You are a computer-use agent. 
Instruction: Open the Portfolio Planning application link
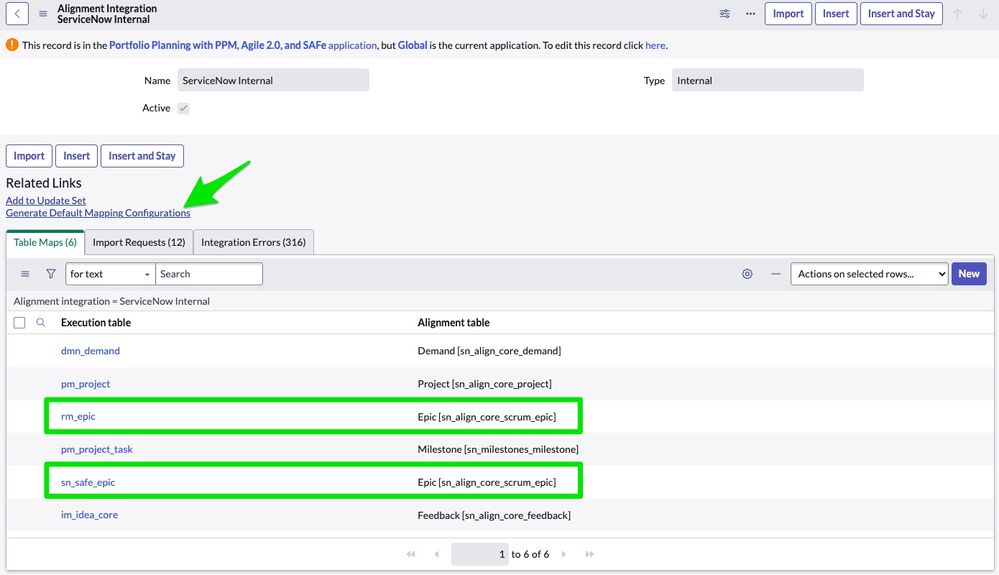pos(243,45)
